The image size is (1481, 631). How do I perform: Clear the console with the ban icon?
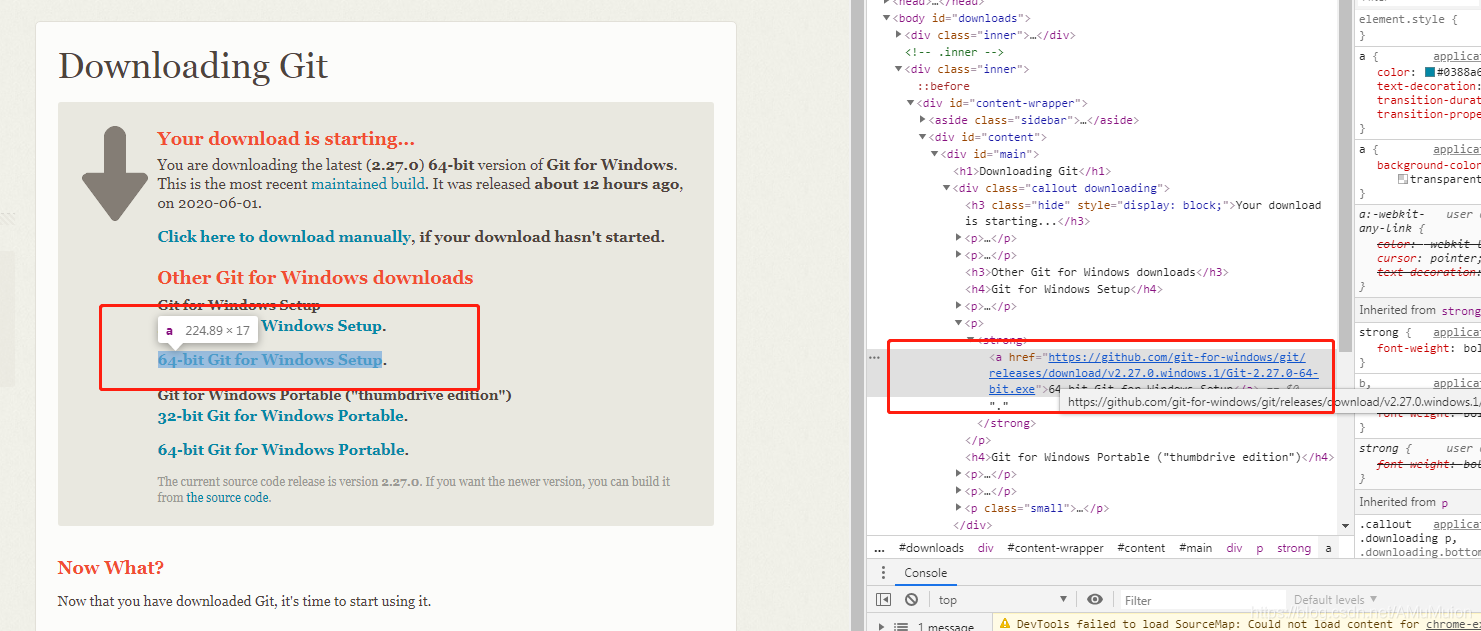(911, 600)
